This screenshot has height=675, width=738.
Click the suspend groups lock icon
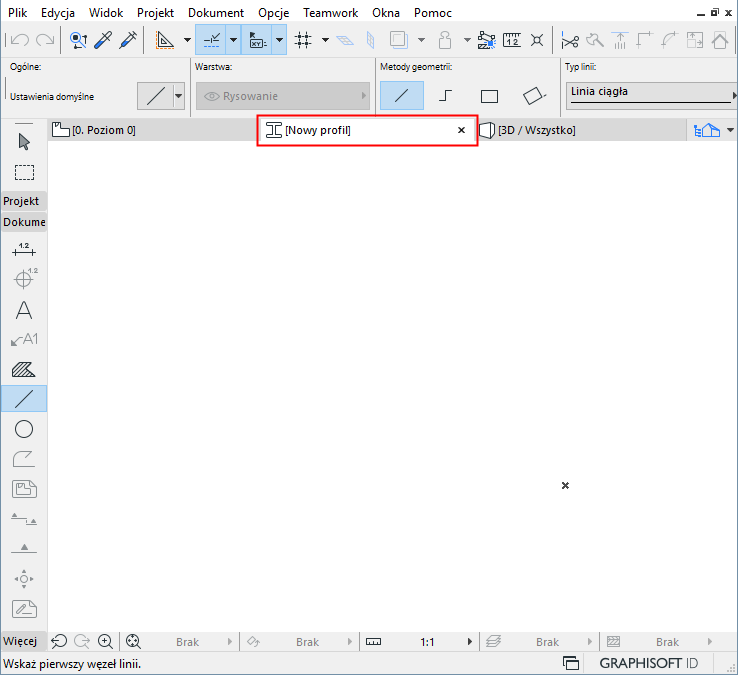coord(445,40)
